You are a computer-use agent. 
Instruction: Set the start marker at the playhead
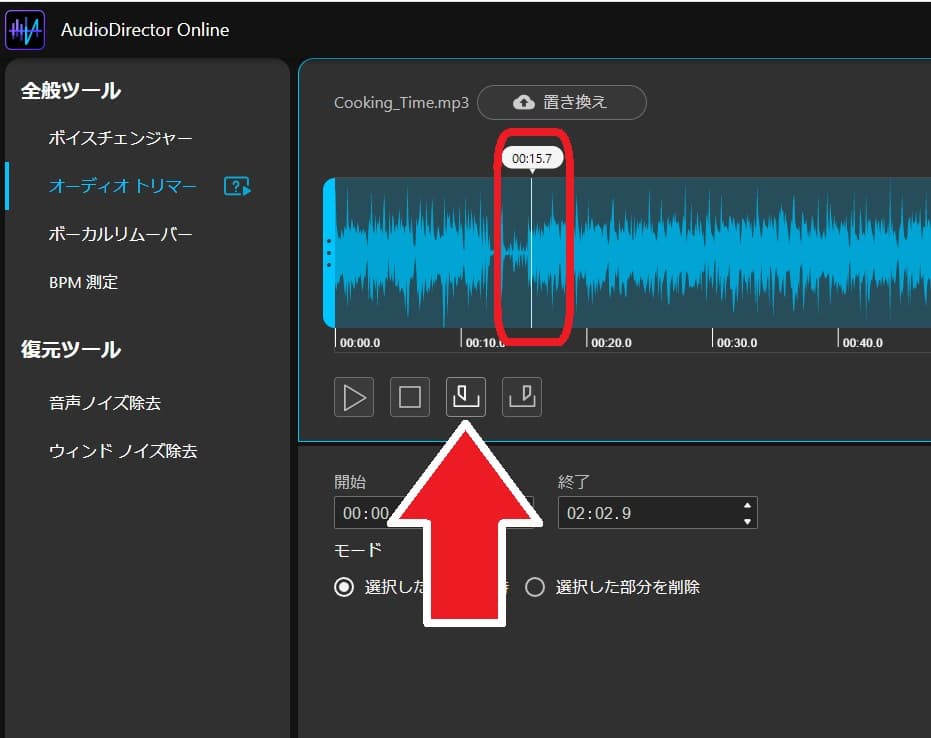[466, 397]
